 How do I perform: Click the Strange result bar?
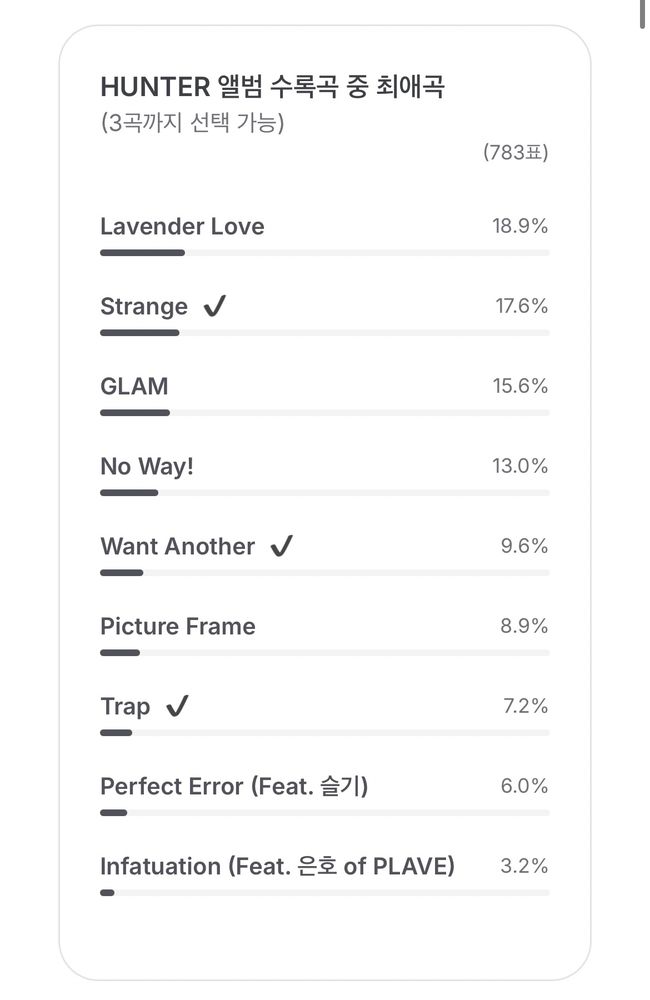point(325,333)
